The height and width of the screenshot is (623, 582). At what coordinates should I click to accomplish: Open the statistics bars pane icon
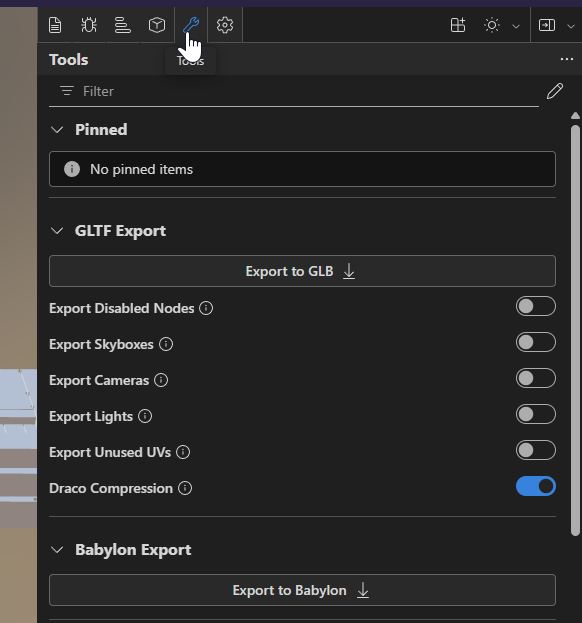(123, 25)
